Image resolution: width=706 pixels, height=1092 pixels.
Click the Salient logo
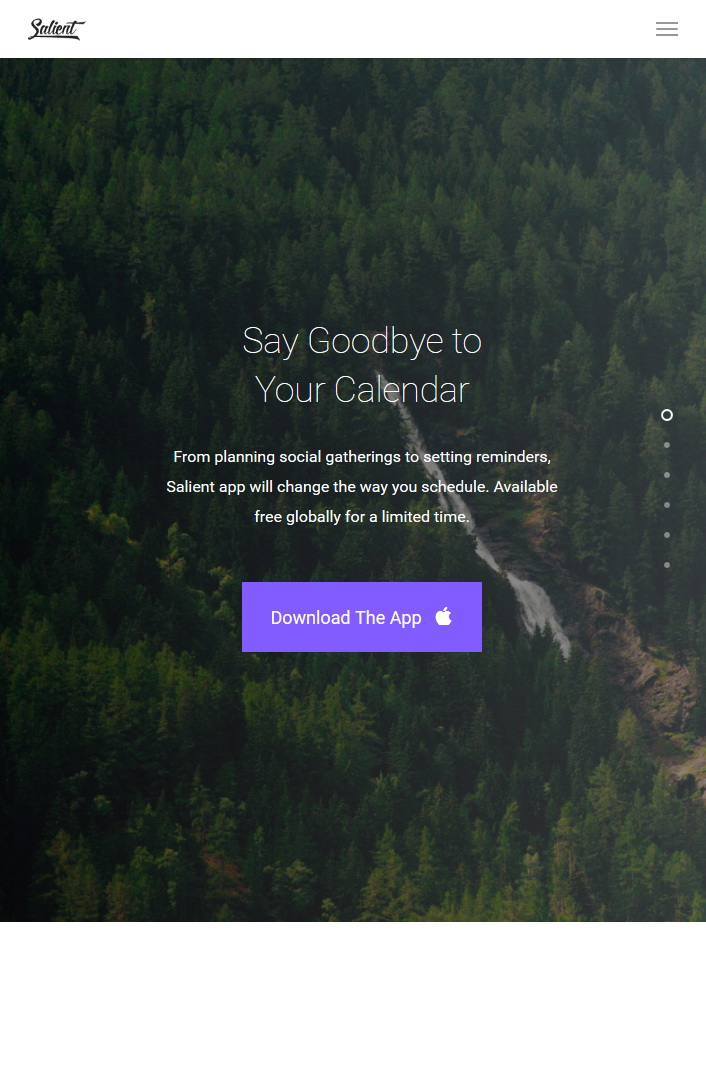56,29
